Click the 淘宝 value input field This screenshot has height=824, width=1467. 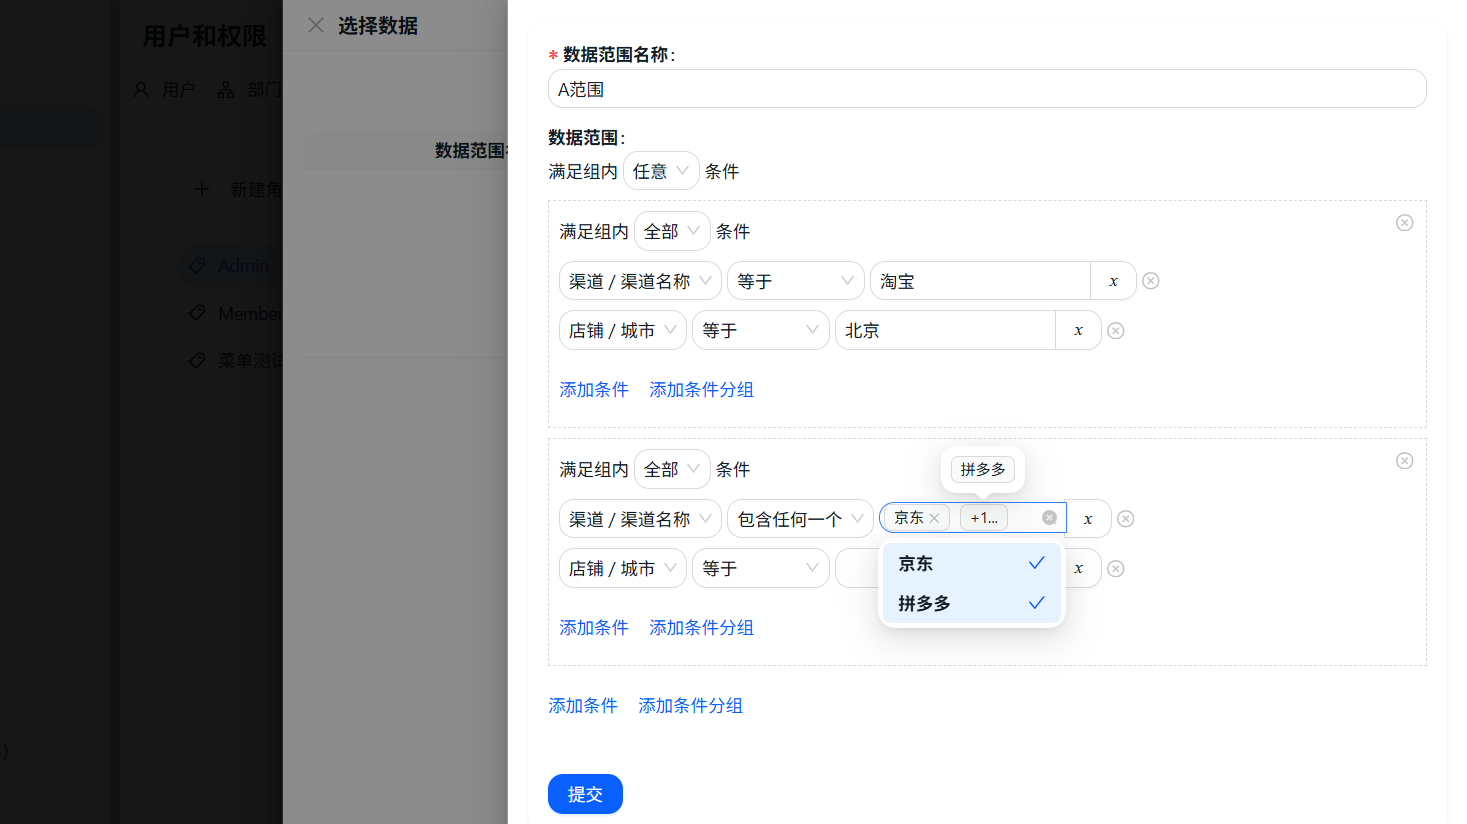click(980, 281)
